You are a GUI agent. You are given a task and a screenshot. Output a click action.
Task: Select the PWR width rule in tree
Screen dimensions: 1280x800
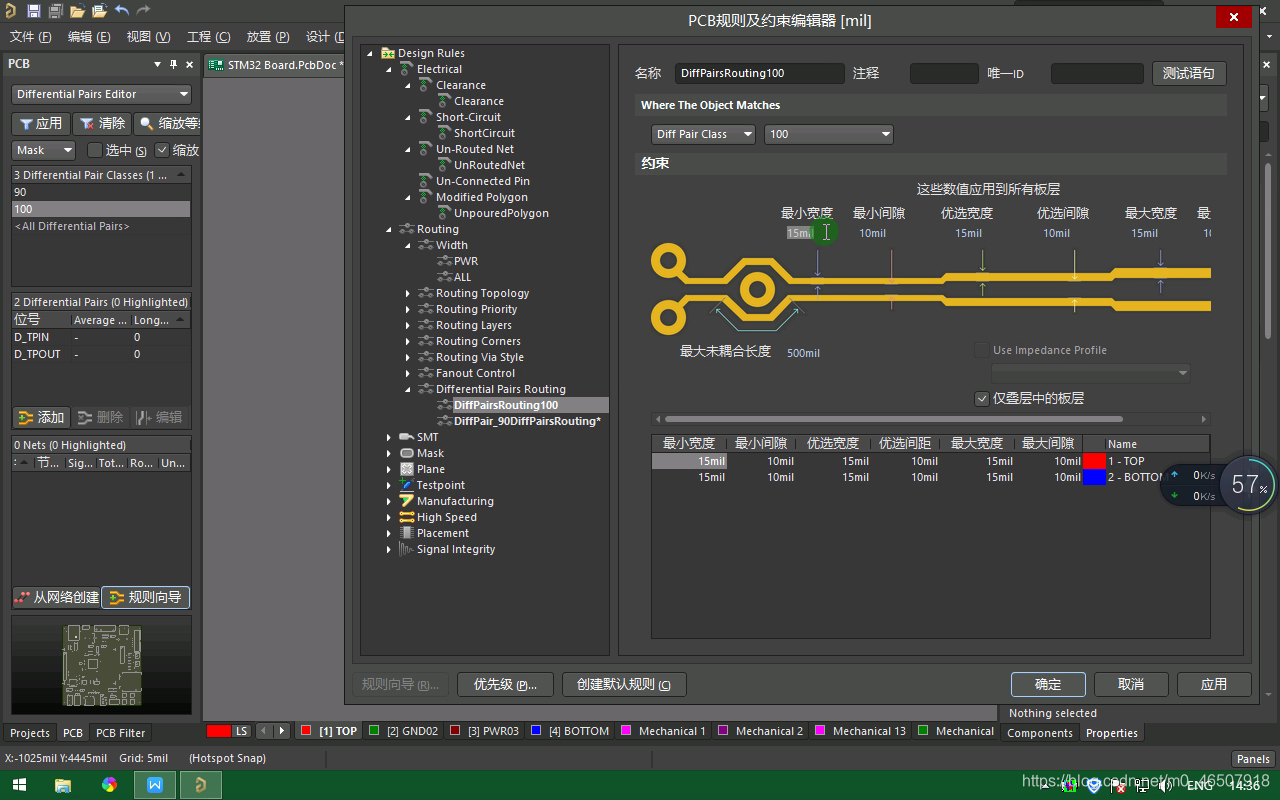[466, 261]
